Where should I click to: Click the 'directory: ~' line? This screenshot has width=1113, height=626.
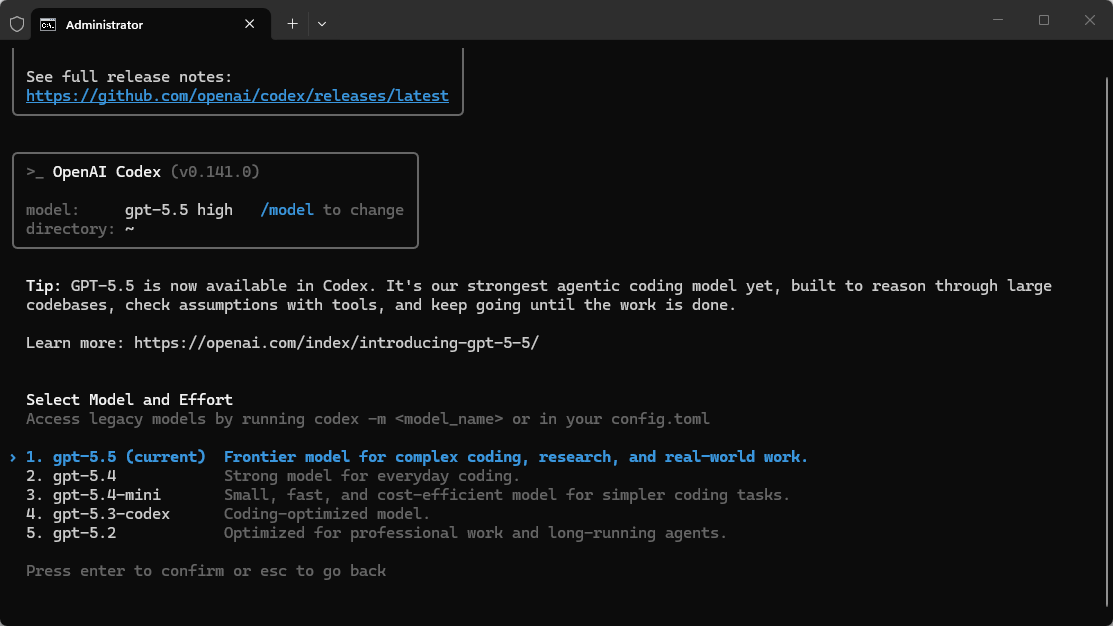(80, 229)
